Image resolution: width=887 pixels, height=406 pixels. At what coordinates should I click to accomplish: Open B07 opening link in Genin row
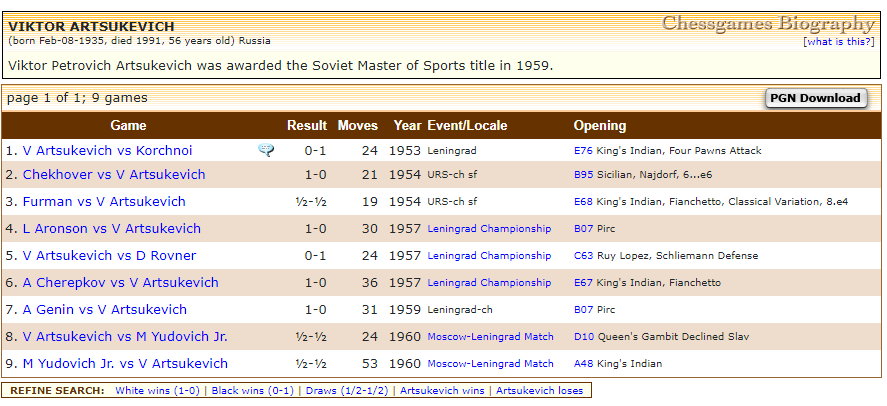coord(583,310)
